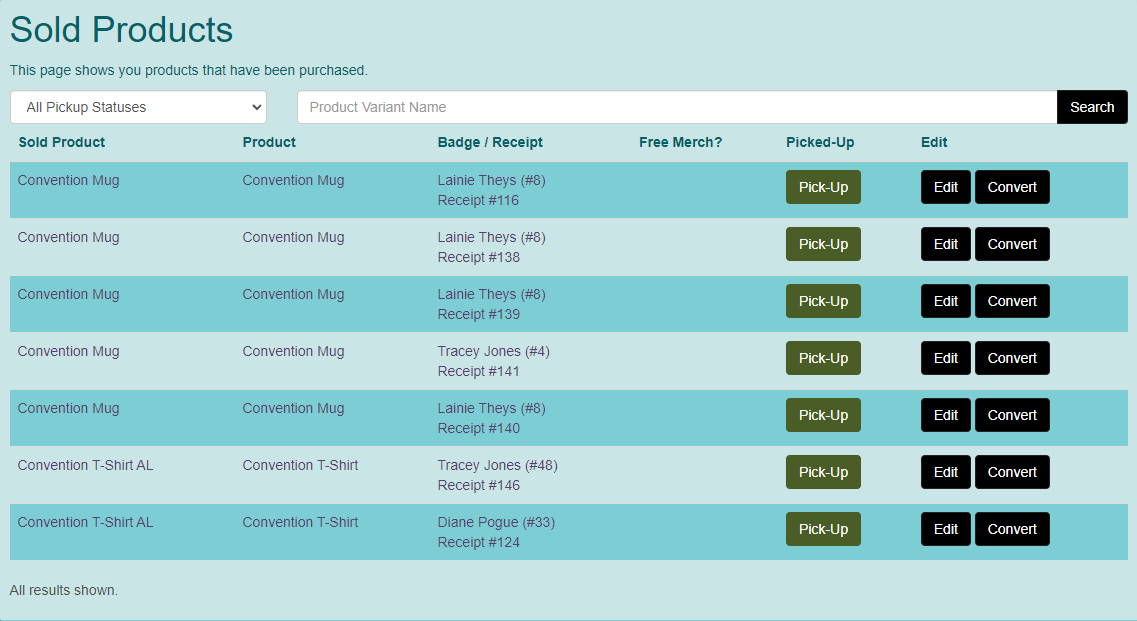Click Pick-Up for Receipt #139
Screen dimensions: 1137x621
(x=823, y=301)
